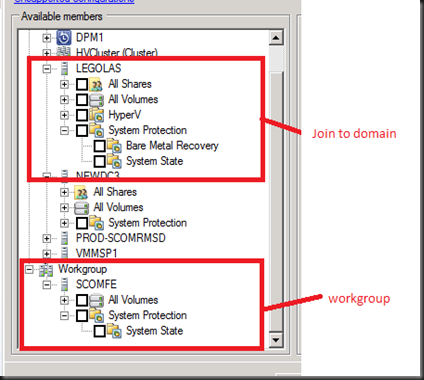
Task: Check SCOMFE All Volumes checkbox
Action: coord(82,300)
